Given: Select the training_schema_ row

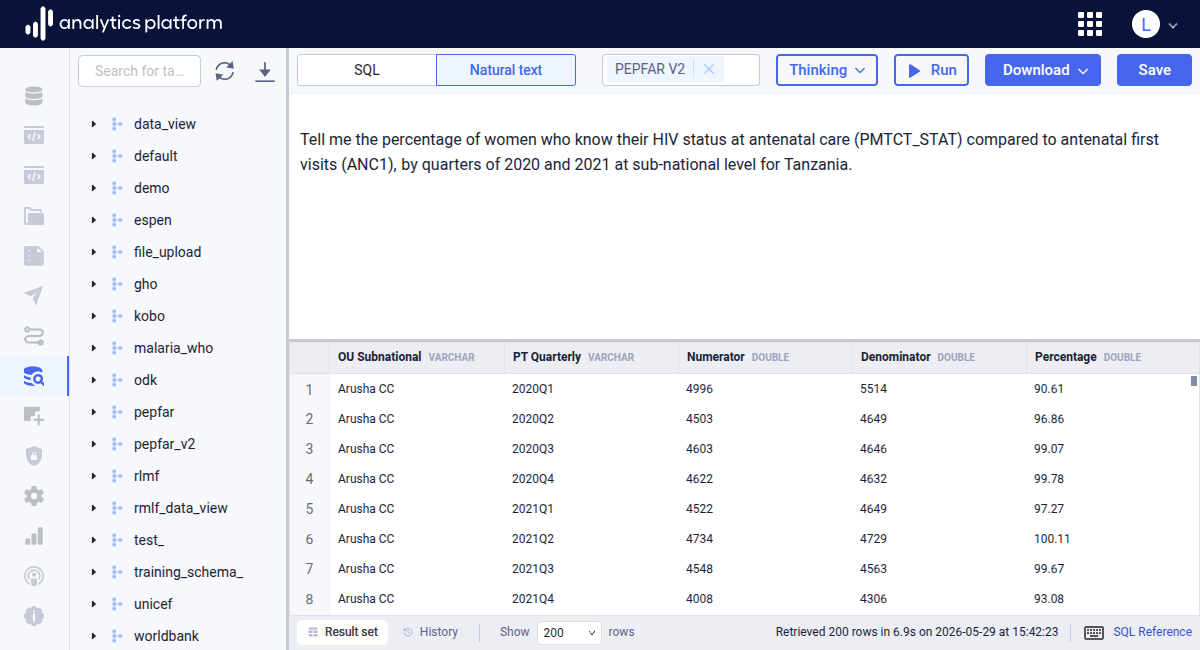Looking at the screenshot, I should (178, 572).
